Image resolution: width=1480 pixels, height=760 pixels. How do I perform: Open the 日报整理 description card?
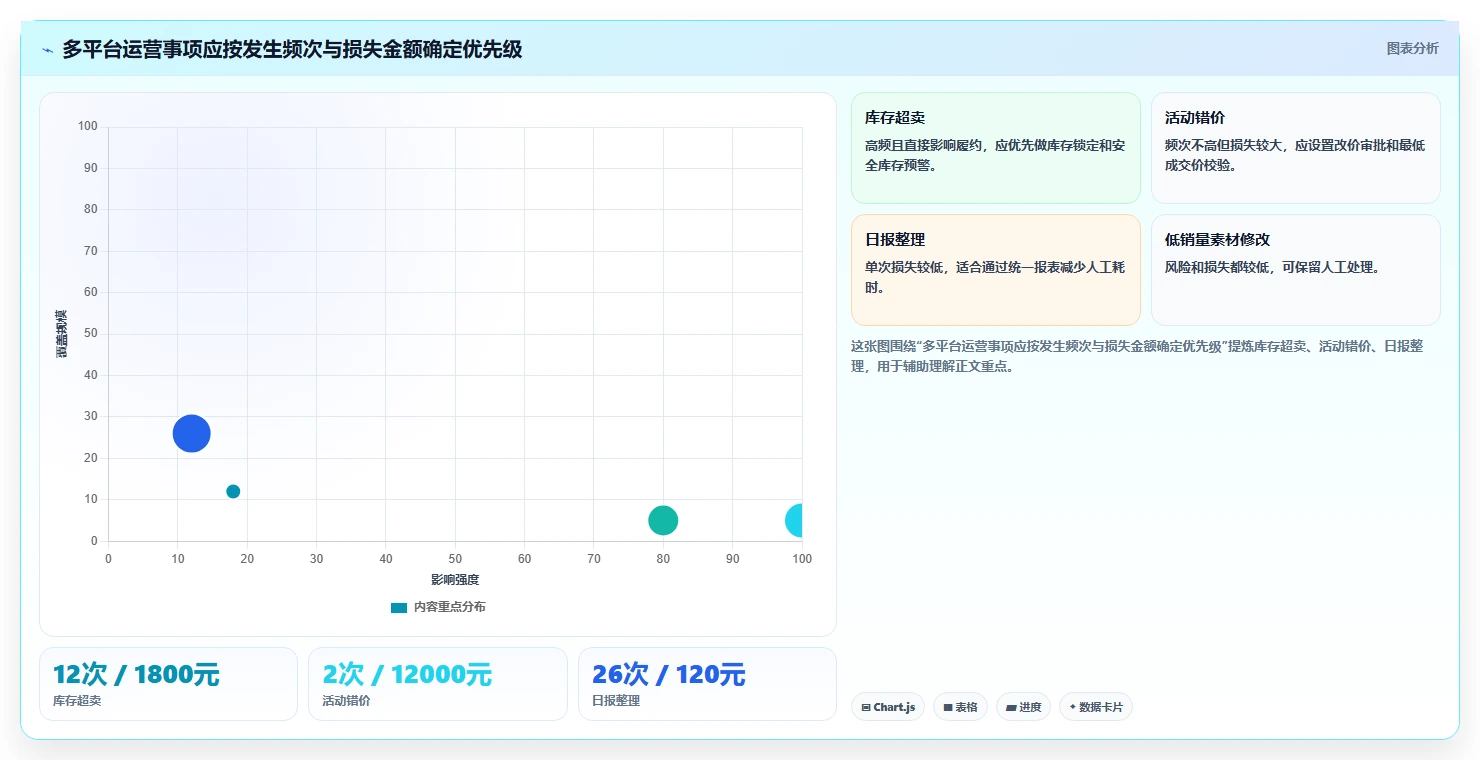(x=995, y=270)
